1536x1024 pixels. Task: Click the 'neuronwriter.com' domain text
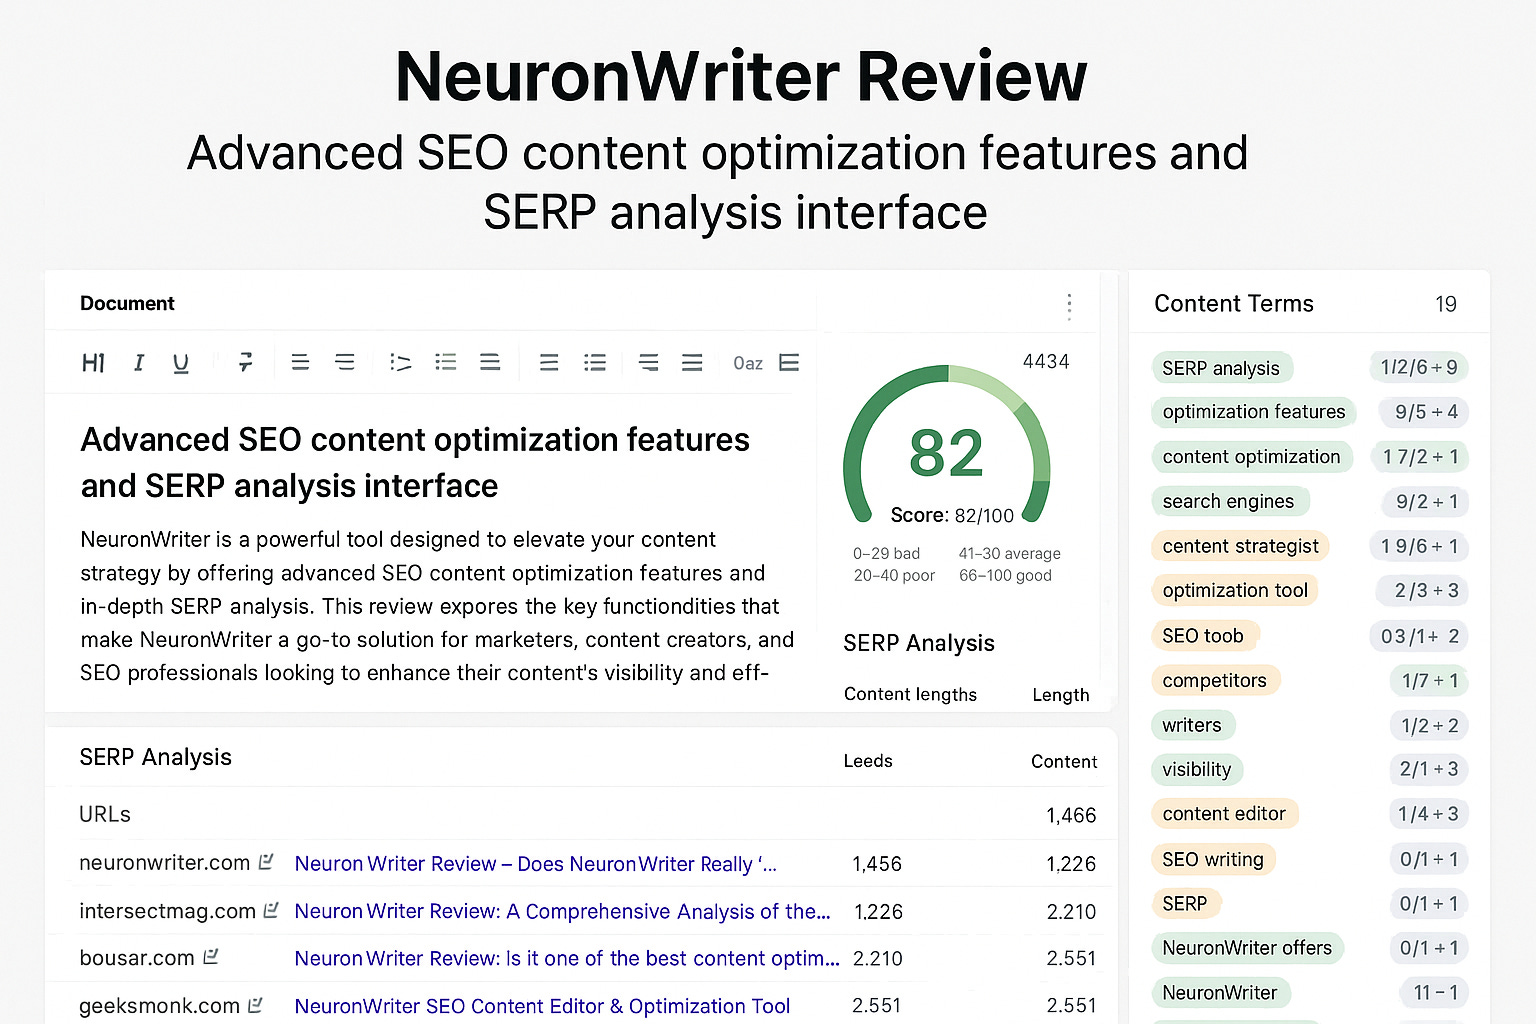tap(165, 862)
